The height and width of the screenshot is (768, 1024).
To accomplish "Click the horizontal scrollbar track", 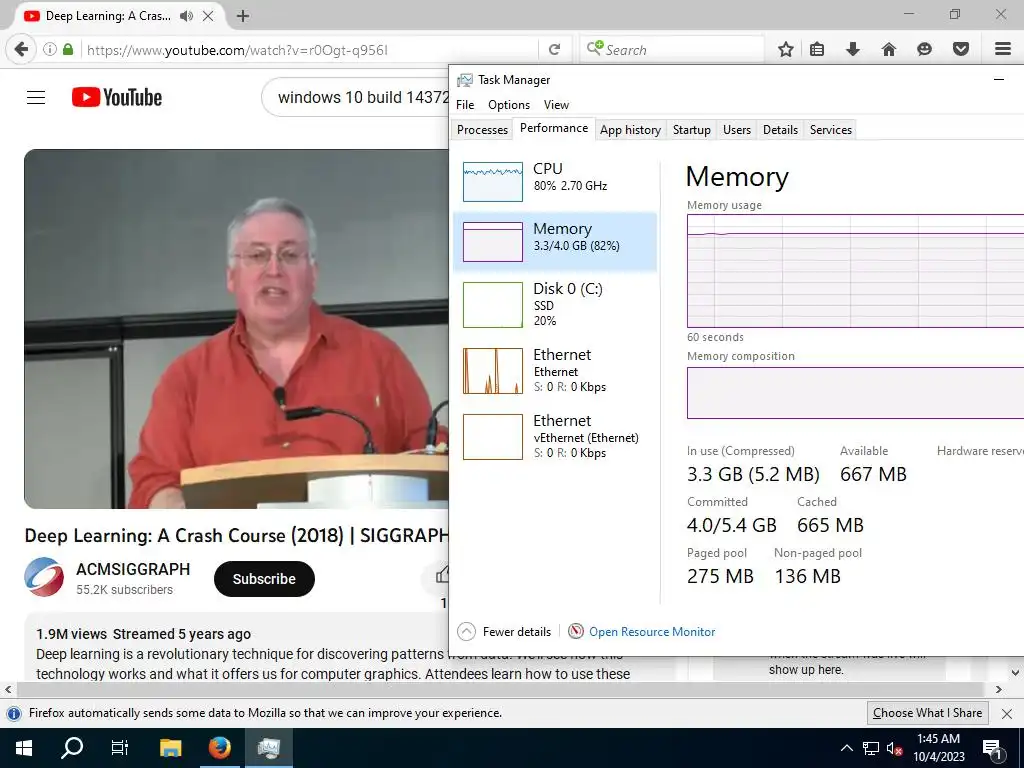I will click(x=500, y=690).
